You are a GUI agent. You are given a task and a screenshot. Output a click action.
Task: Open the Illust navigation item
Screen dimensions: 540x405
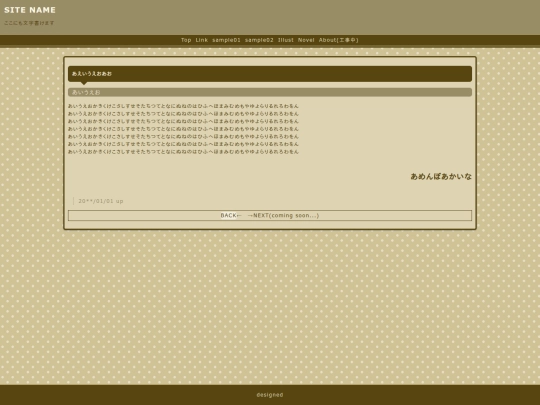[x=286, y=40]
